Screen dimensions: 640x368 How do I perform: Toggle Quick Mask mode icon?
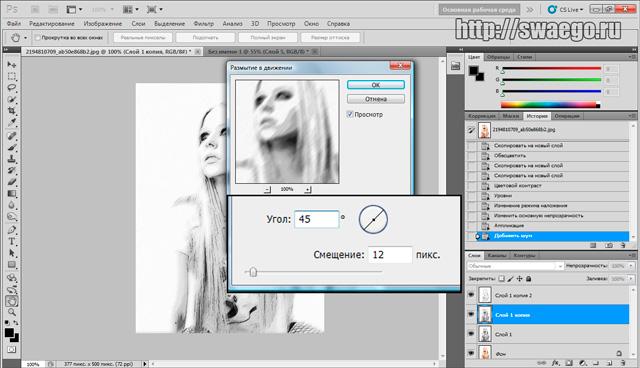(11, 350)
